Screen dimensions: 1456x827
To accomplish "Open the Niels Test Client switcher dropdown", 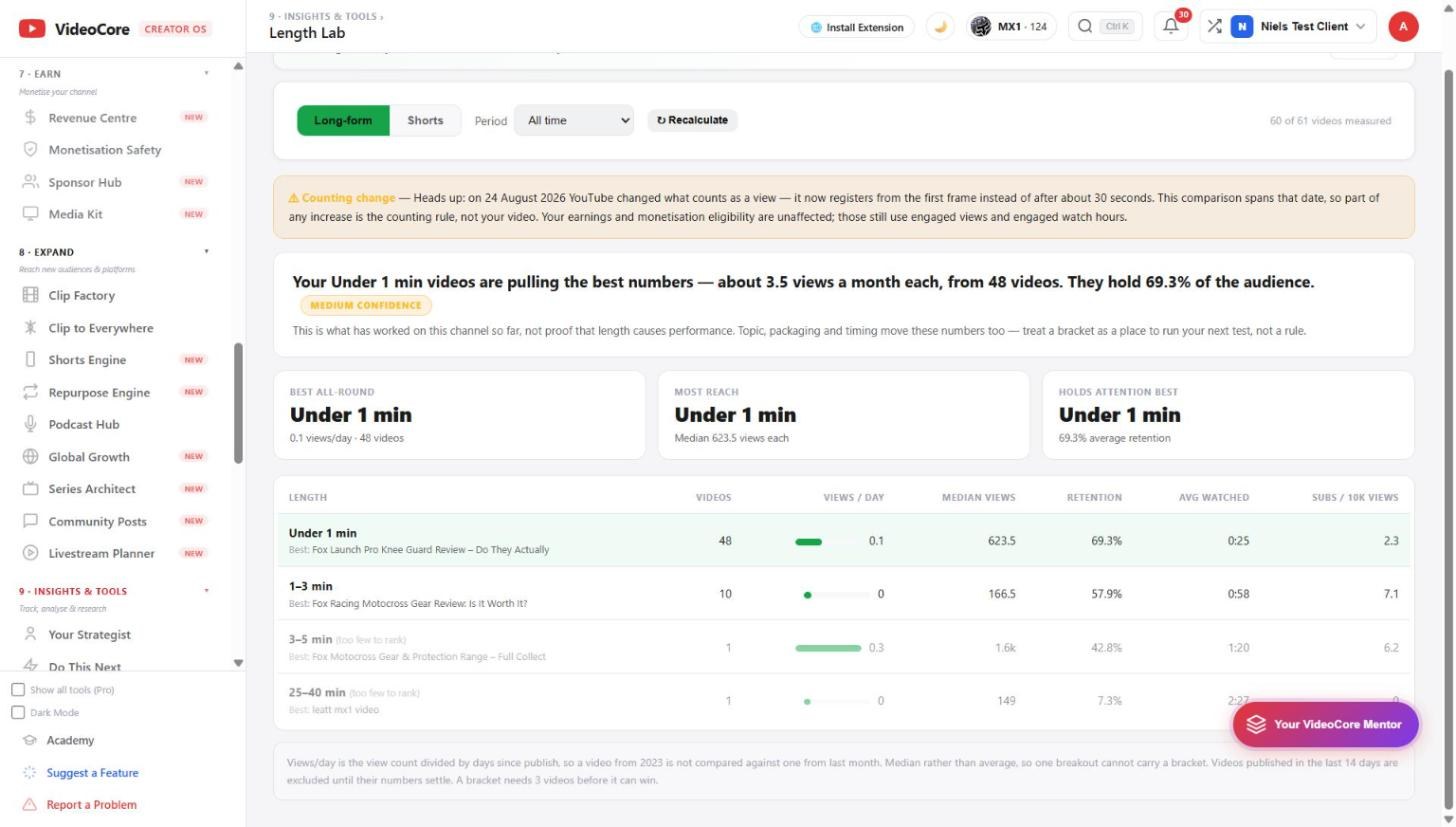I will point(1290,27).
